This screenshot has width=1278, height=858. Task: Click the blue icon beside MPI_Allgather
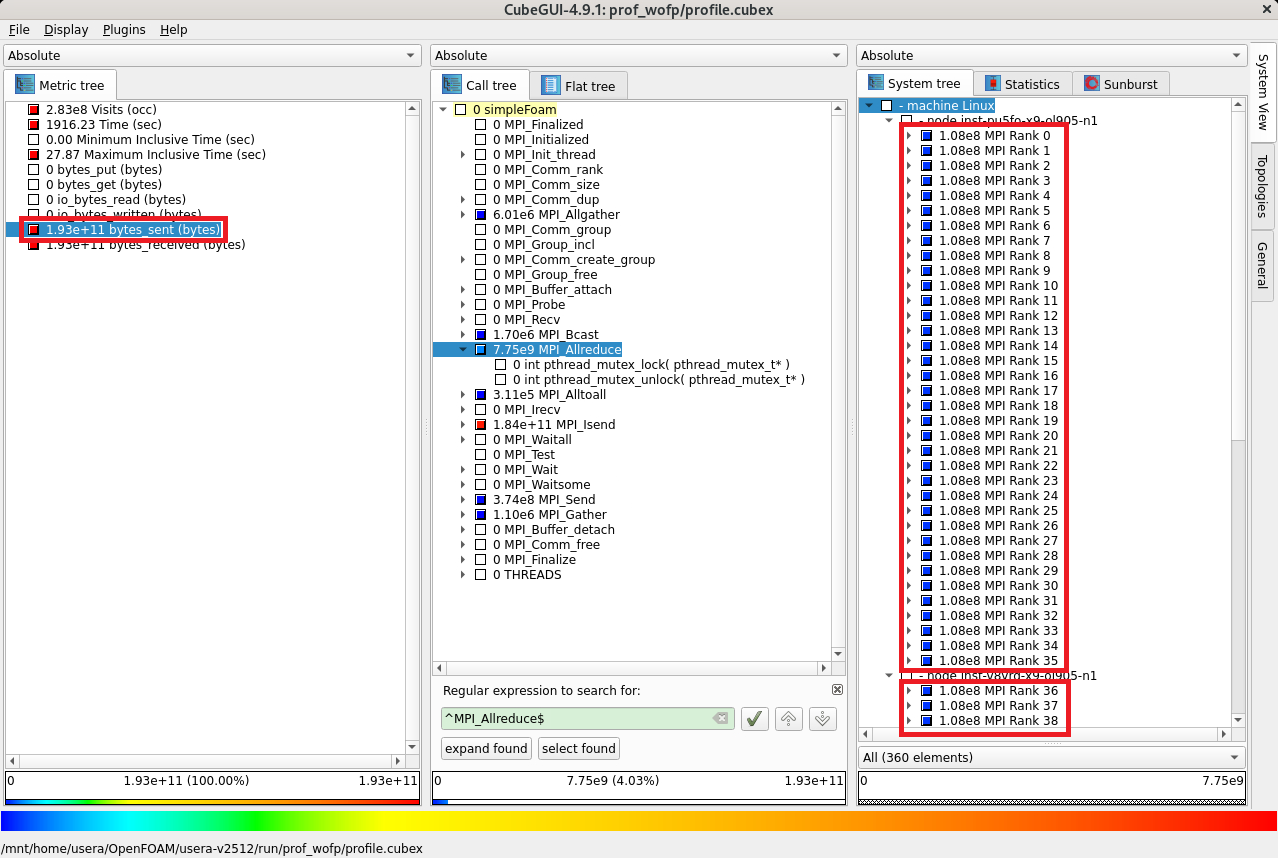pyautogui.click(x=481, y=215)
